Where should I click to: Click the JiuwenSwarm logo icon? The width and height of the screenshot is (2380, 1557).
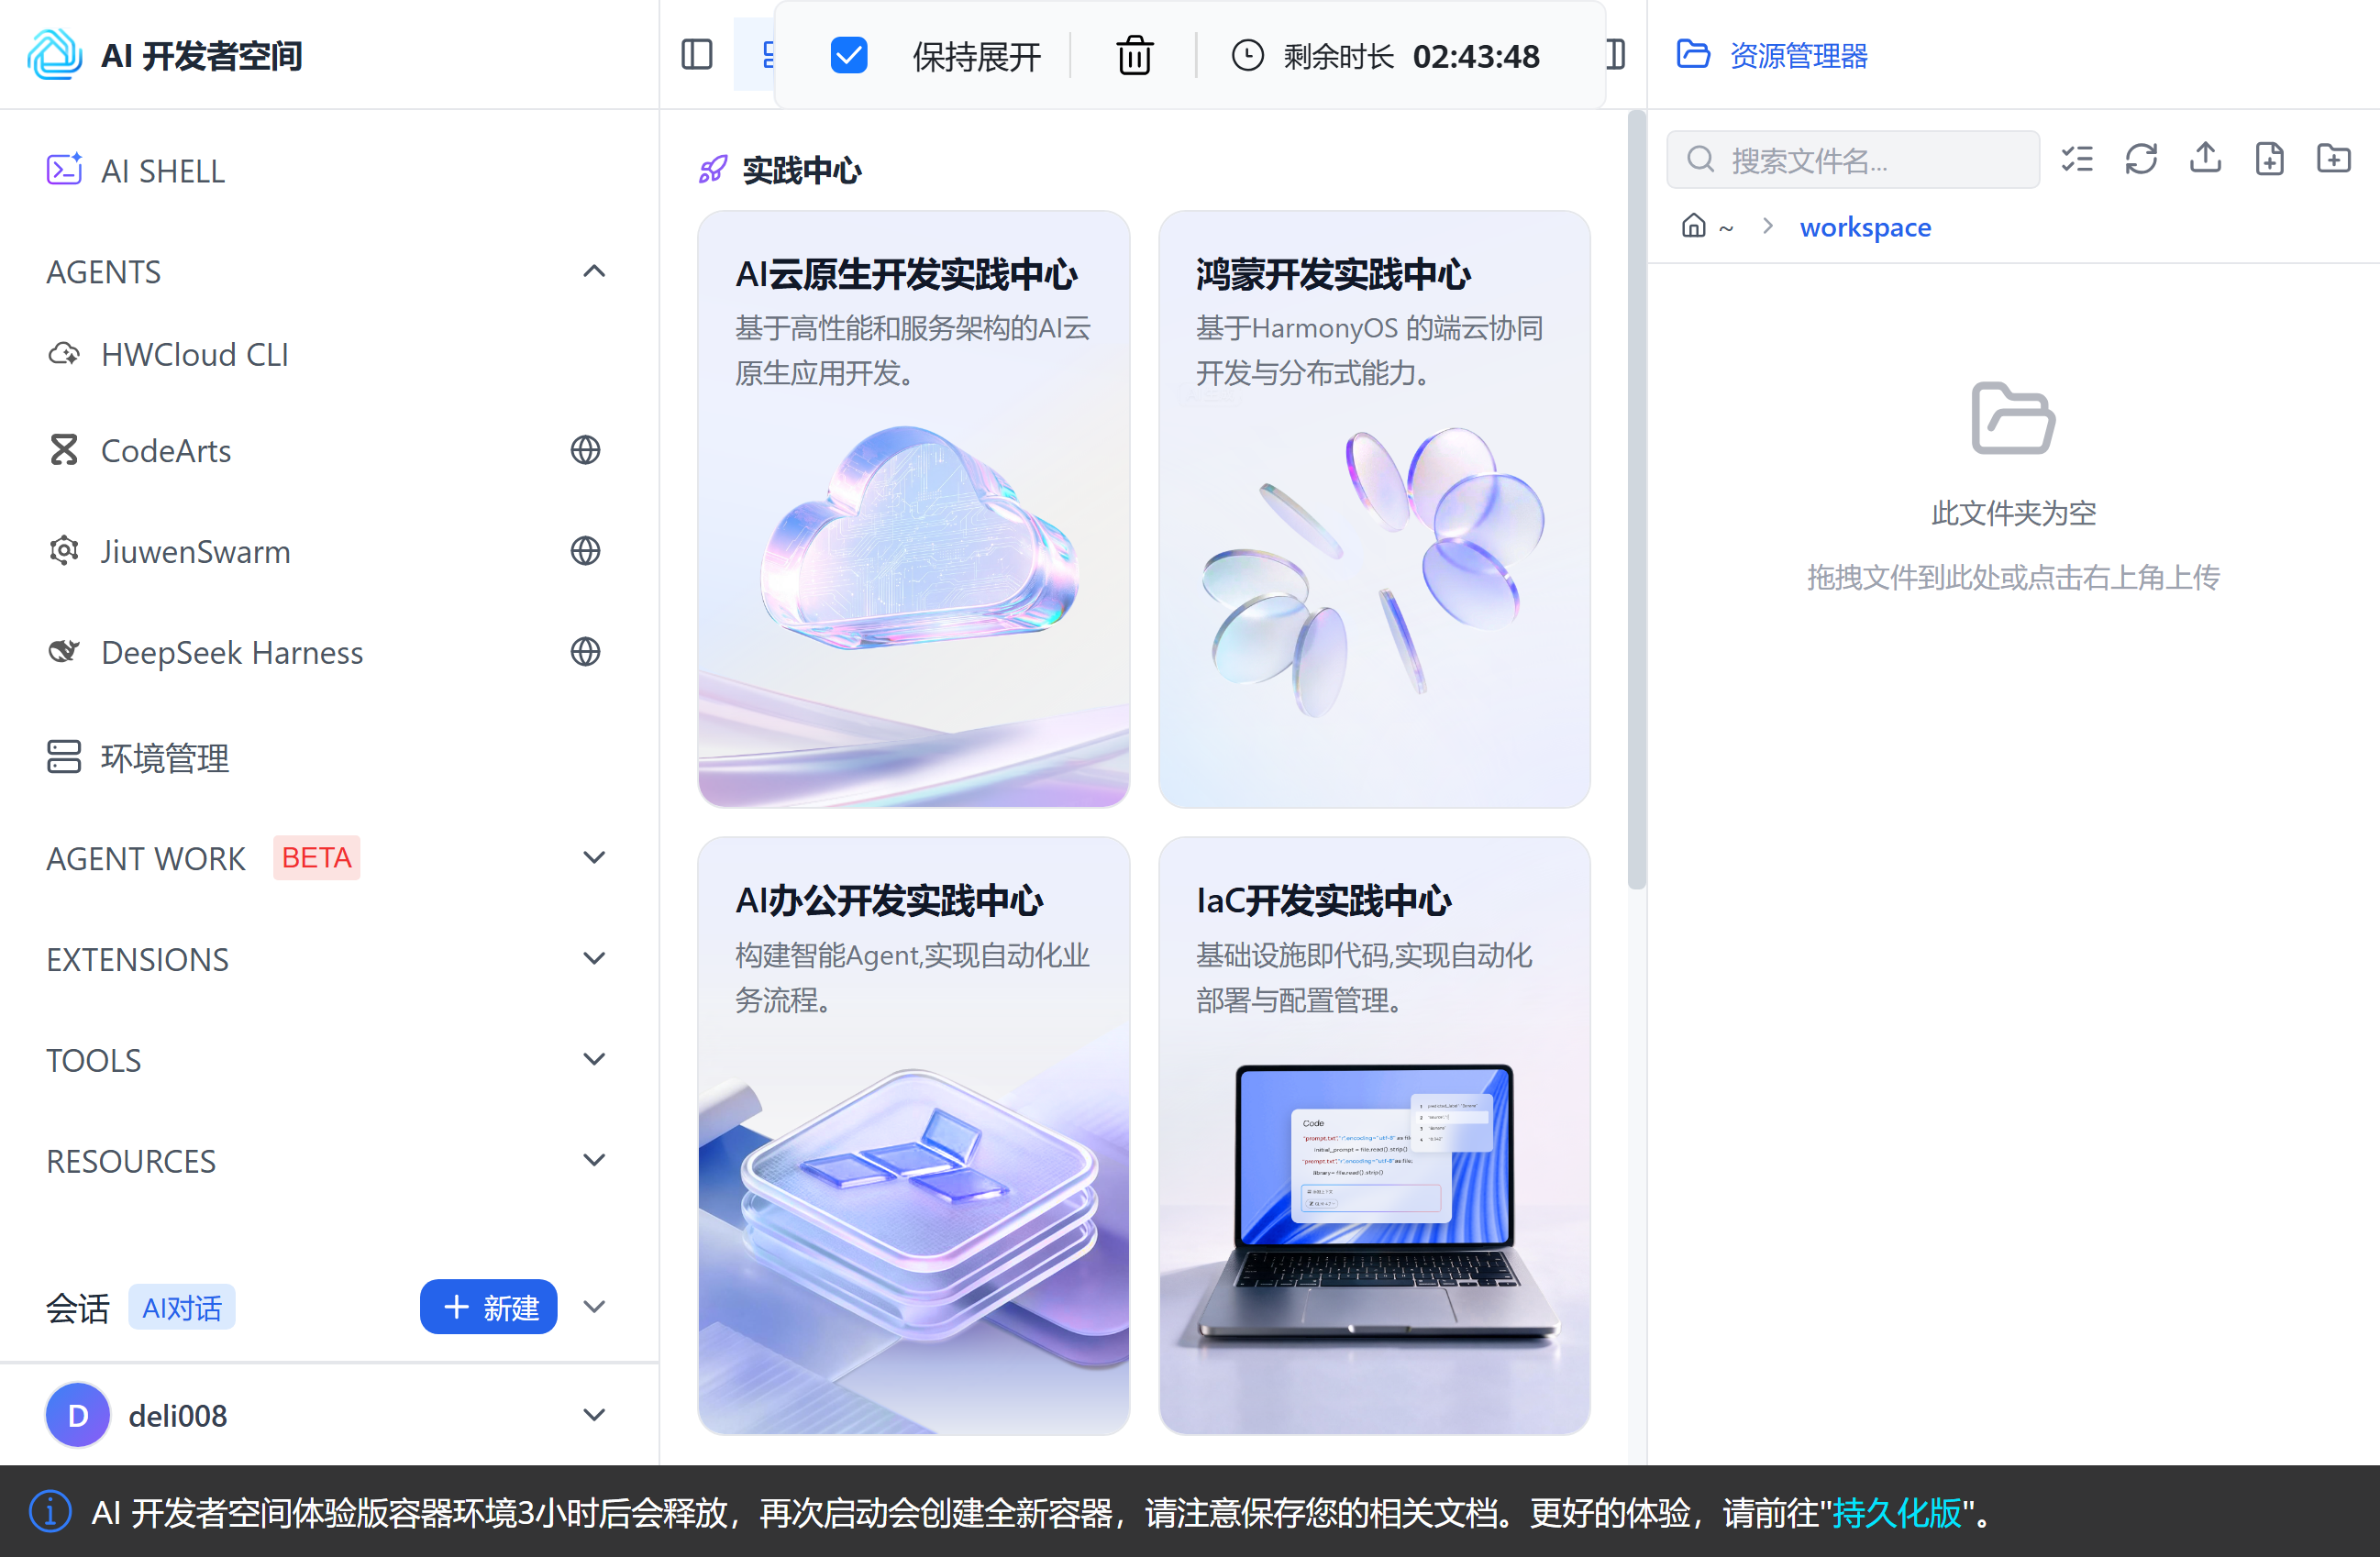(64, 550)
